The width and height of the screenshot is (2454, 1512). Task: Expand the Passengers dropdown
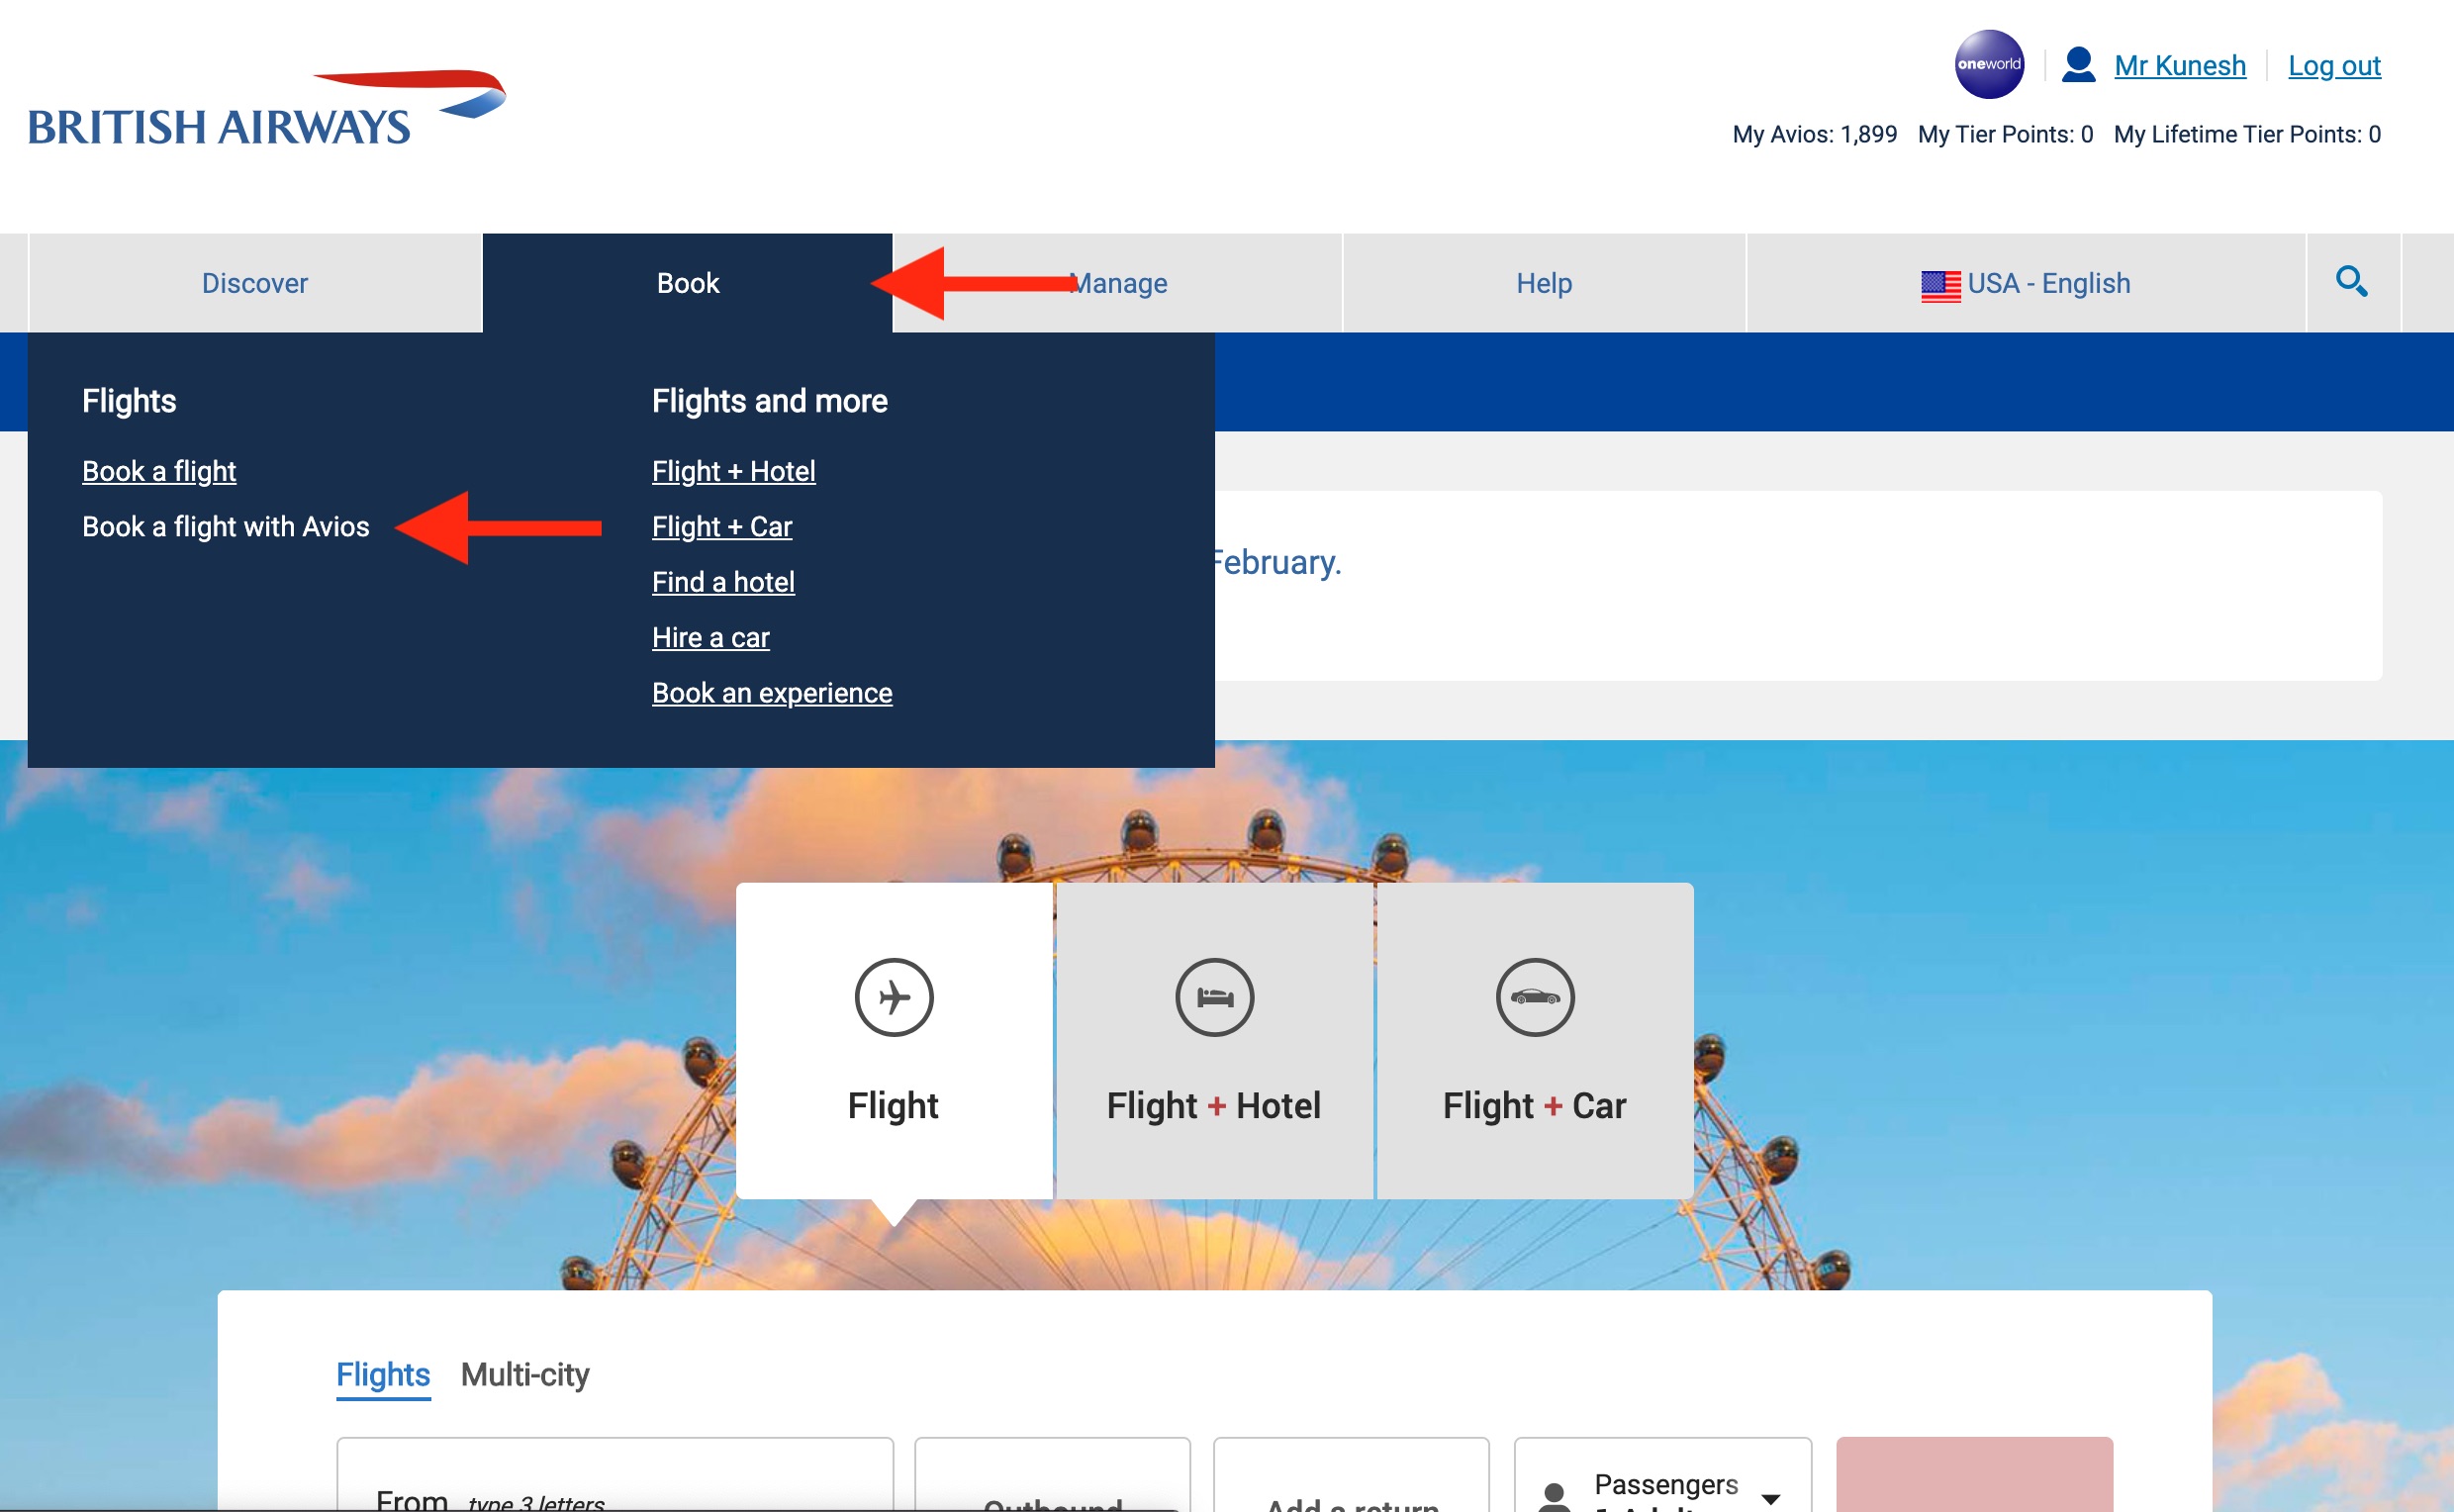1663,1475
